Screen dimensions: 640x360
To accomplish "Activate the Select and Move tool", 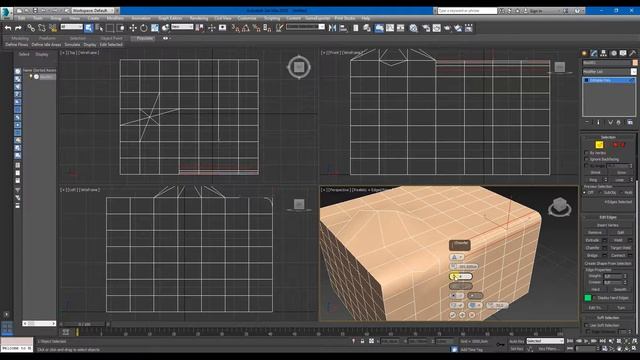I will pyautogui.click(x=133, y=28).
